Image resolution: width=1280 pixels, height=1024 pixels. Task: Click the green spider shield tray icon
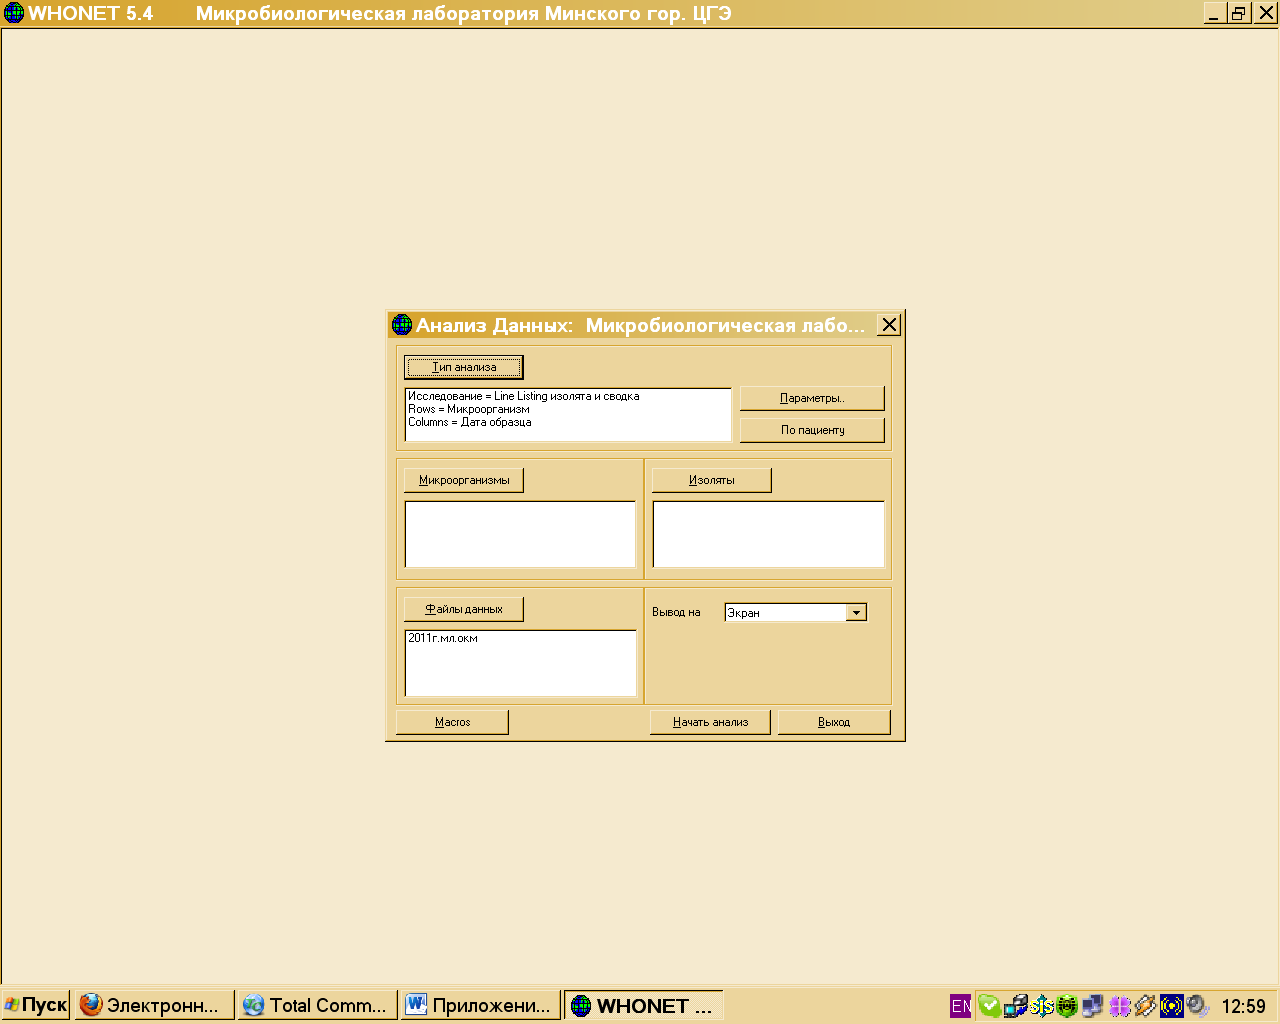click(1067, 1006)
